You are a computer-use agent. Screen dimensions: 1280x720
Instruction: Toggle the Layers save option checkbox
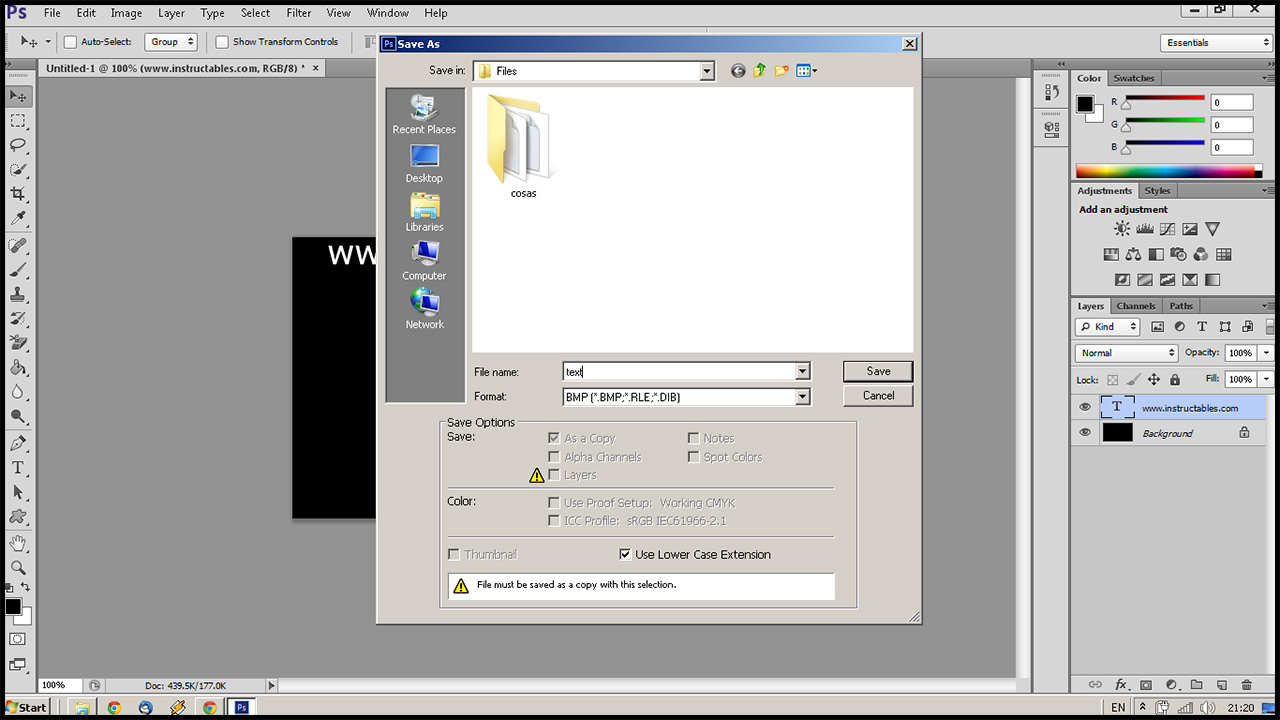click(x=554, y=475)
